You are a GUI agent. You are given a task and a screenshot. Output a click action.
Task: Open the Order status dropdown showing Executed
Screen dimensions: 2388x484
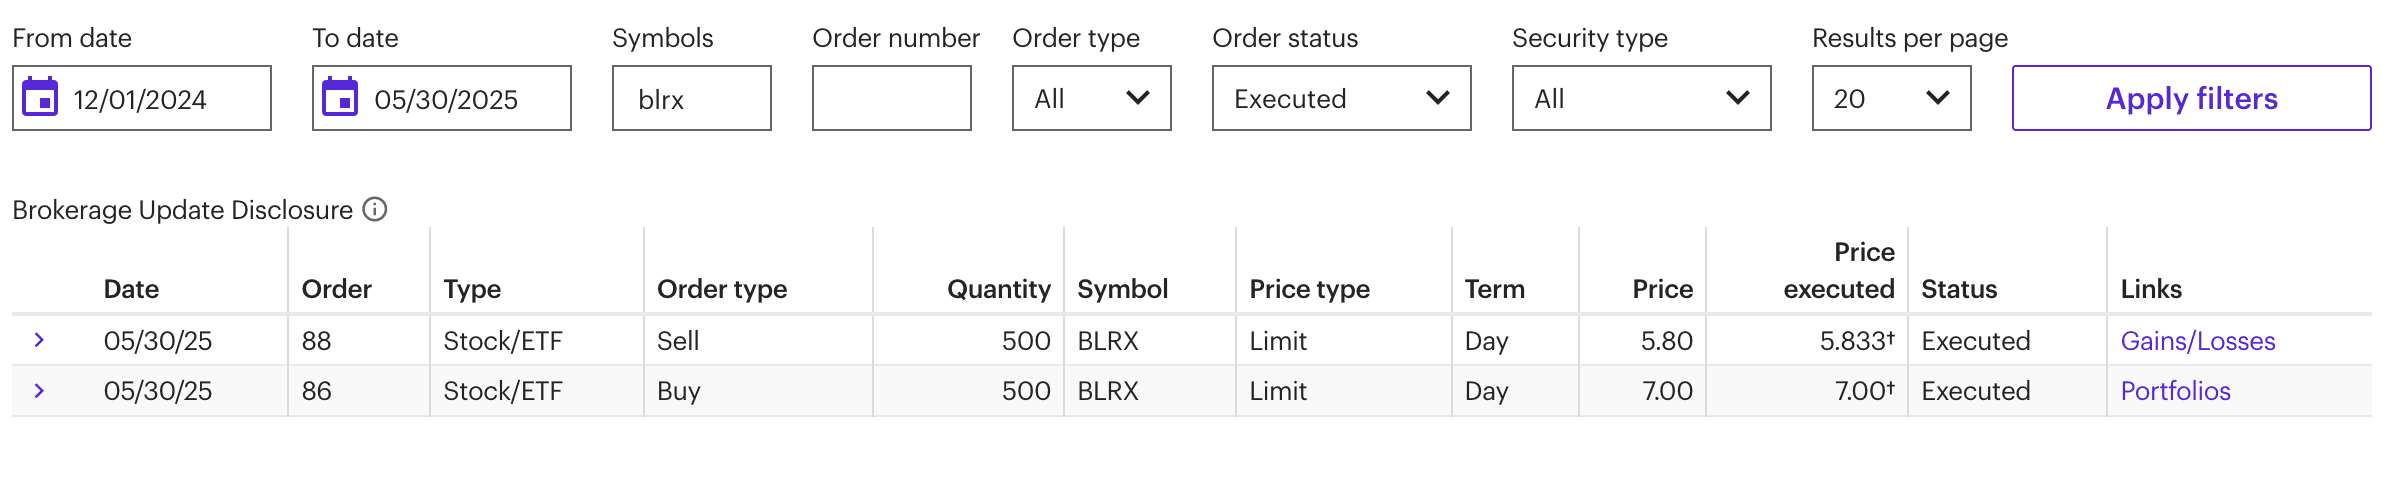pos(1341,98)
